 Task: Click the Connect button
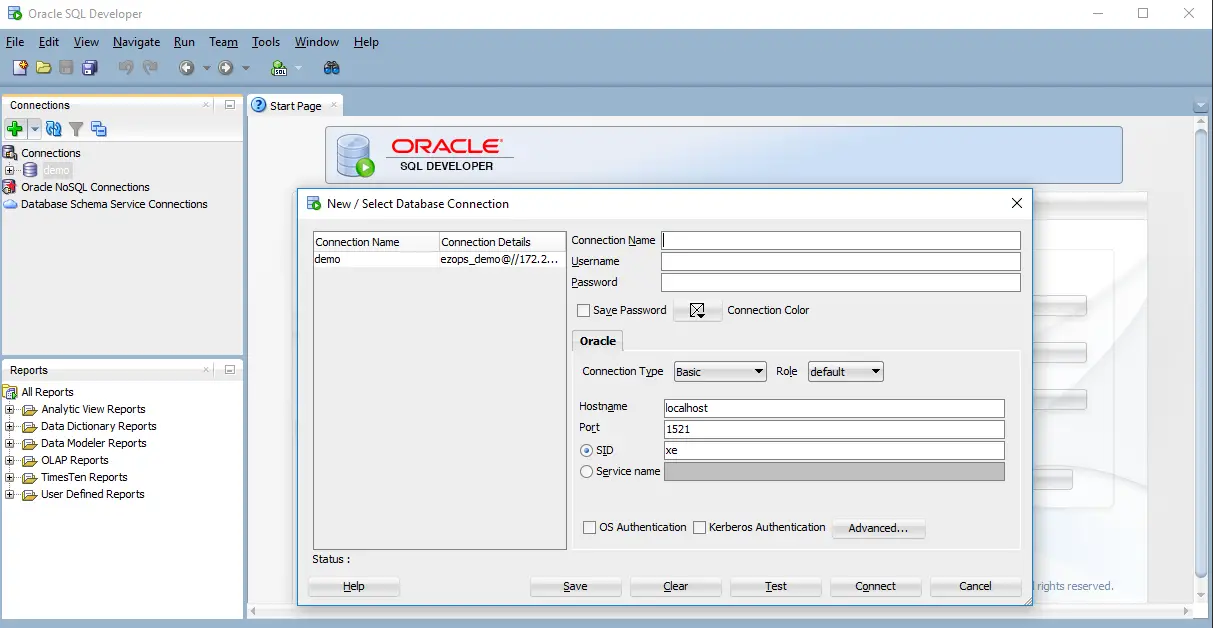click(x=876, y=586)
